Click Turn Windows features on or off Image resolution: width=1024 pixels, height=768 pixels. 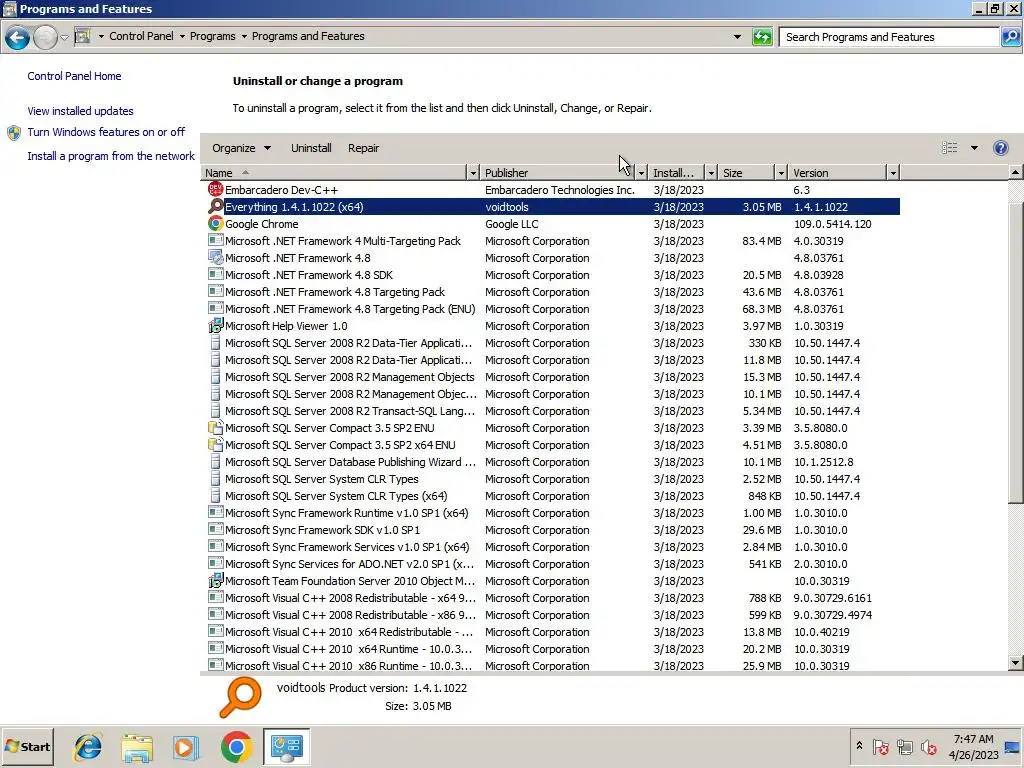coord(106,132)
